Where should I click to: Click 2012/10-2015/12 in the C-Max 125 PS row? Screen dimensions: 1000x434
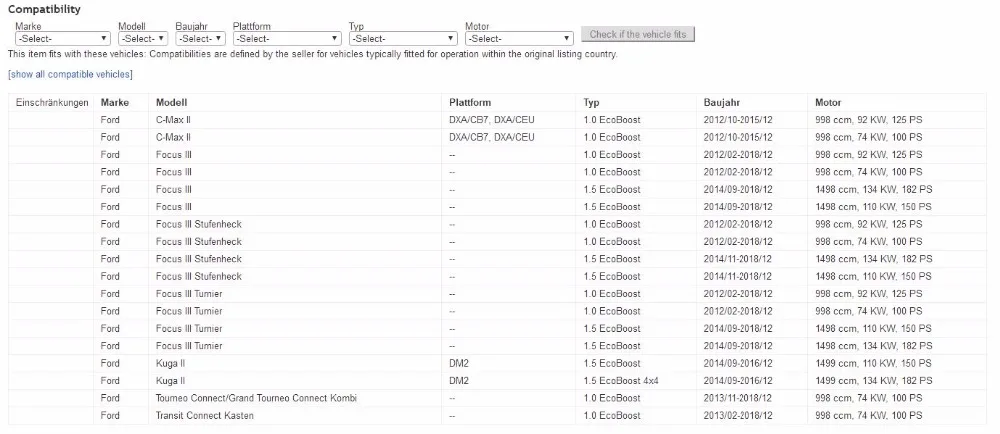[x=738, y=120]
